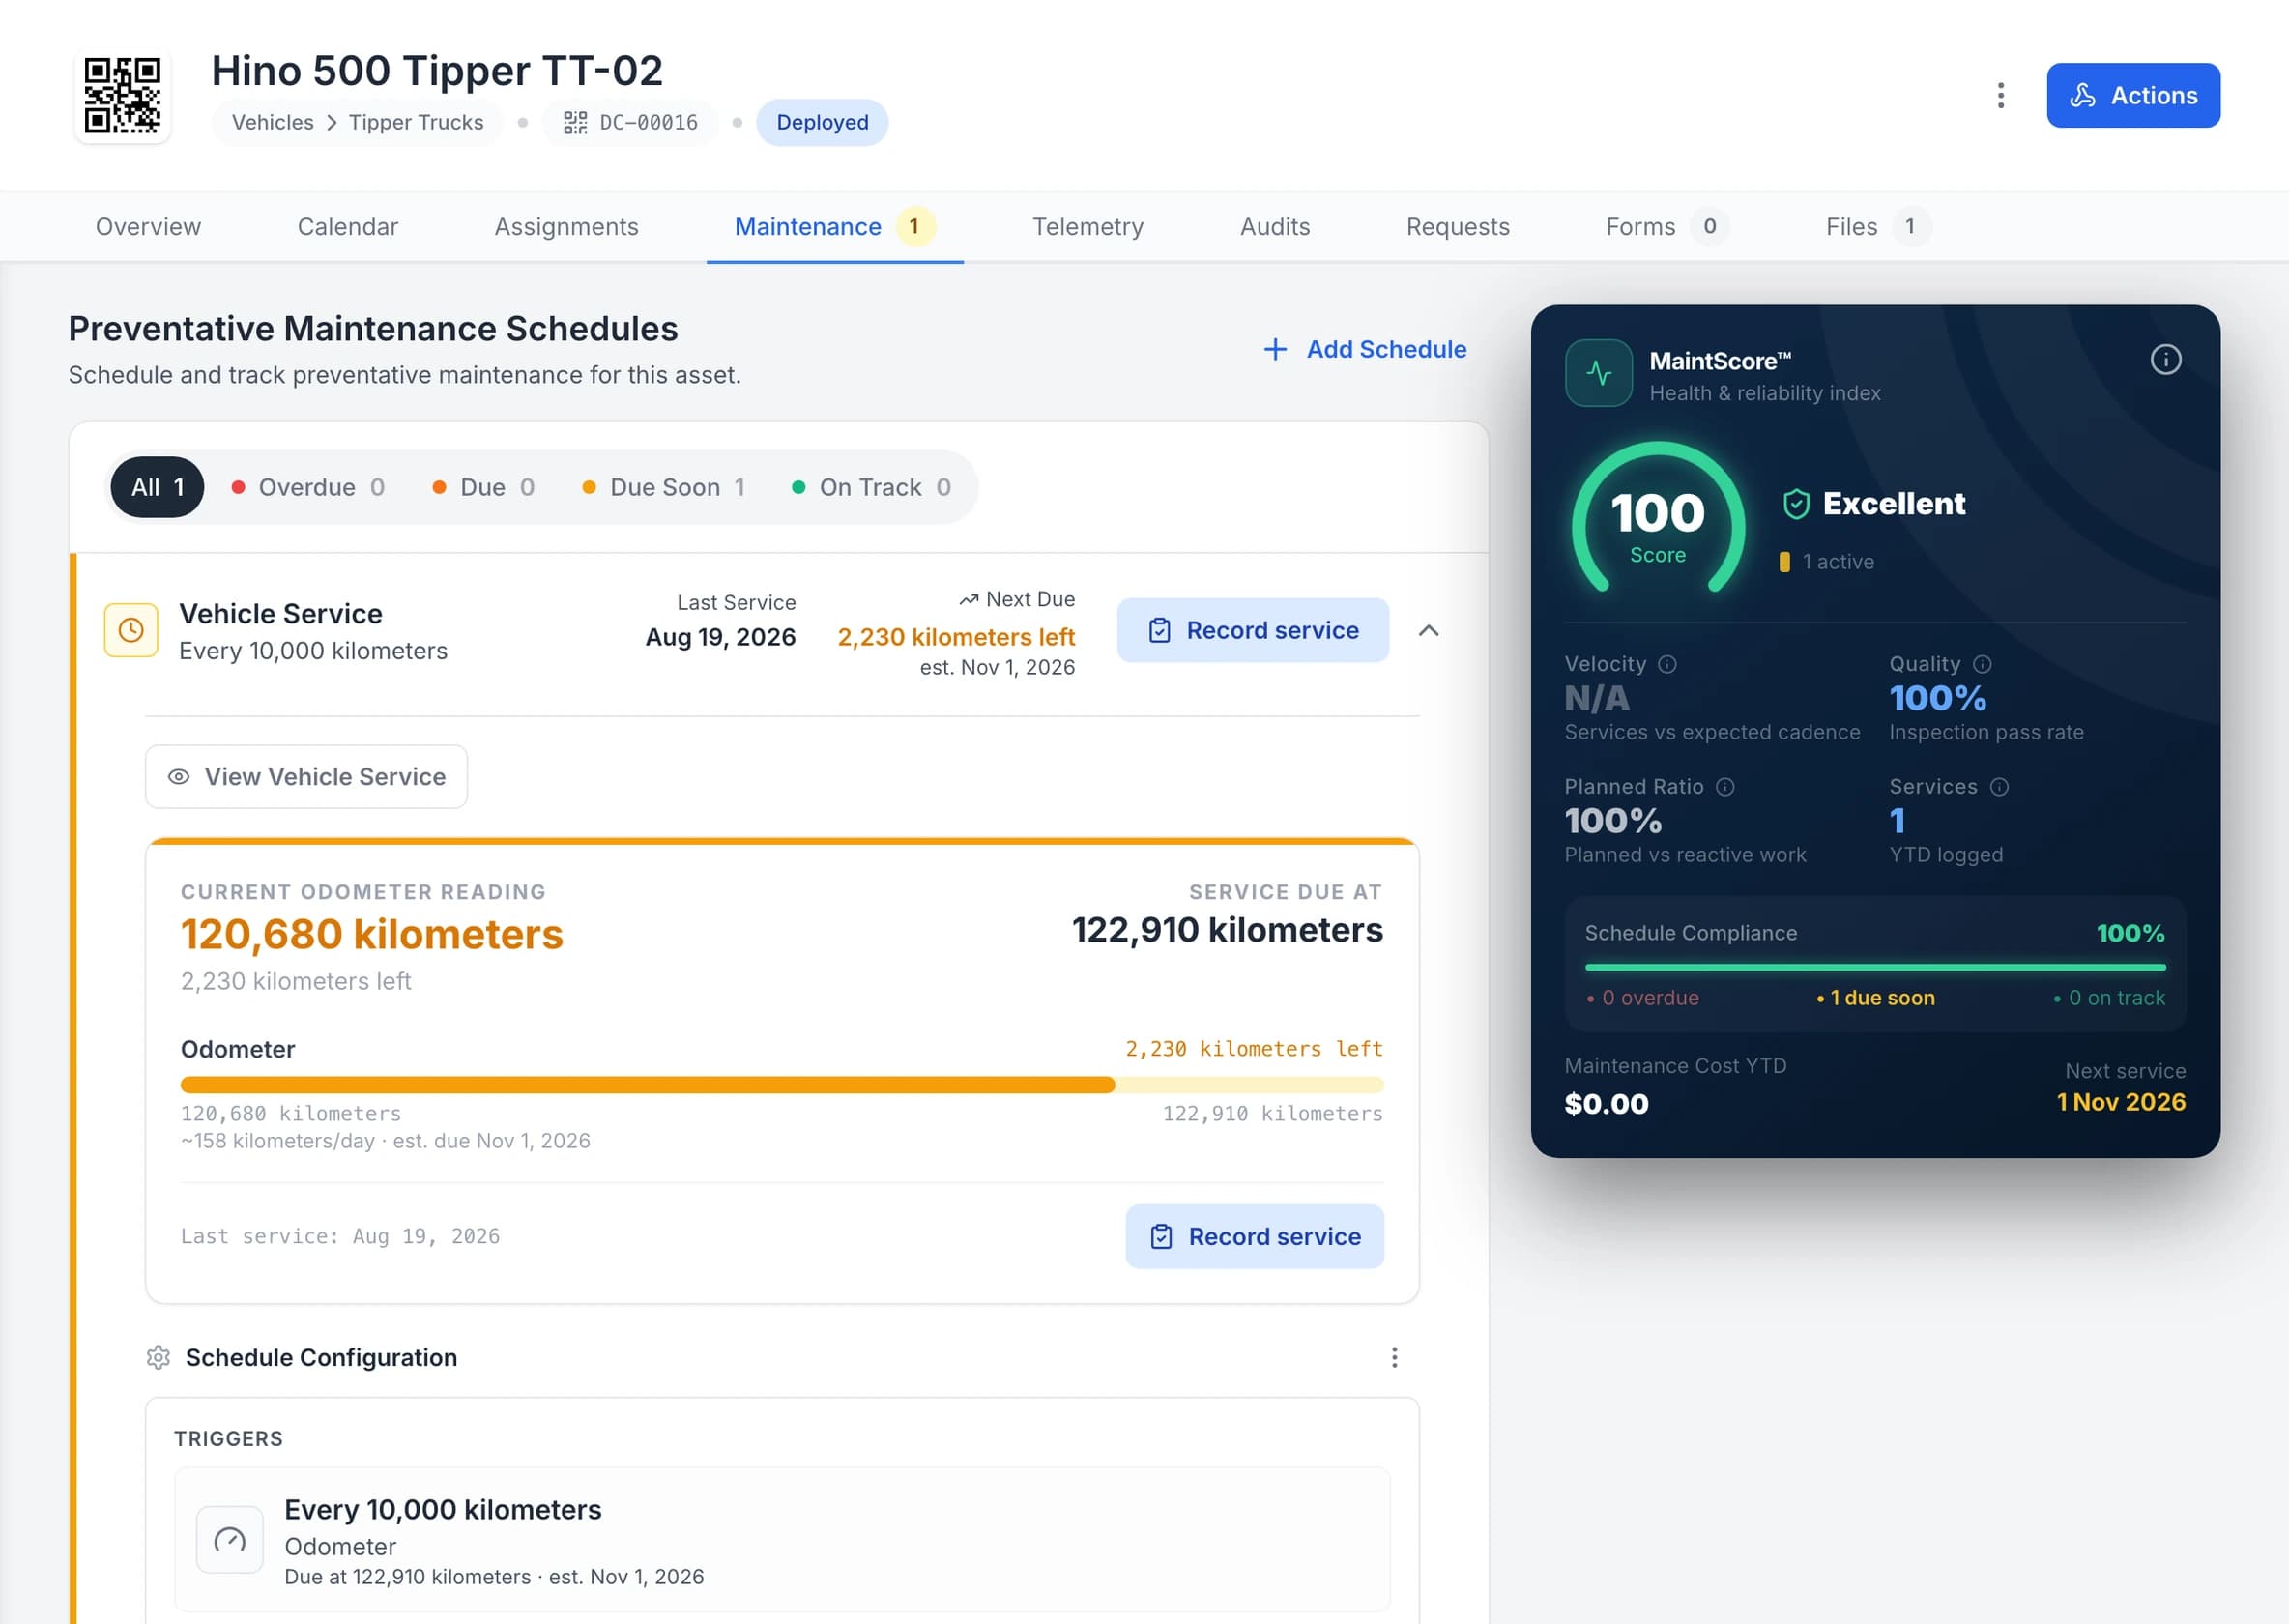The height and width of the screenshot is (1624, 2289).
Task: Show Velocity info tooltip icon
Action: click(x=1667, y=665)
